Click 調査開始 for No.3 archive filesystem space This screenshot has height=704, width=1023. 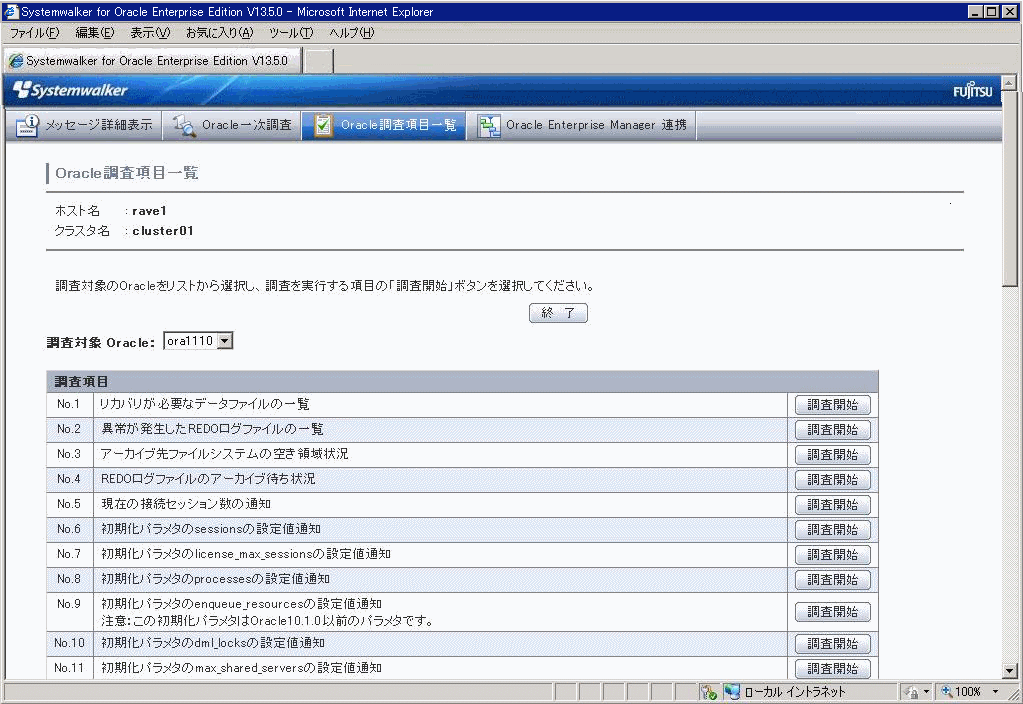pos(832,455)
